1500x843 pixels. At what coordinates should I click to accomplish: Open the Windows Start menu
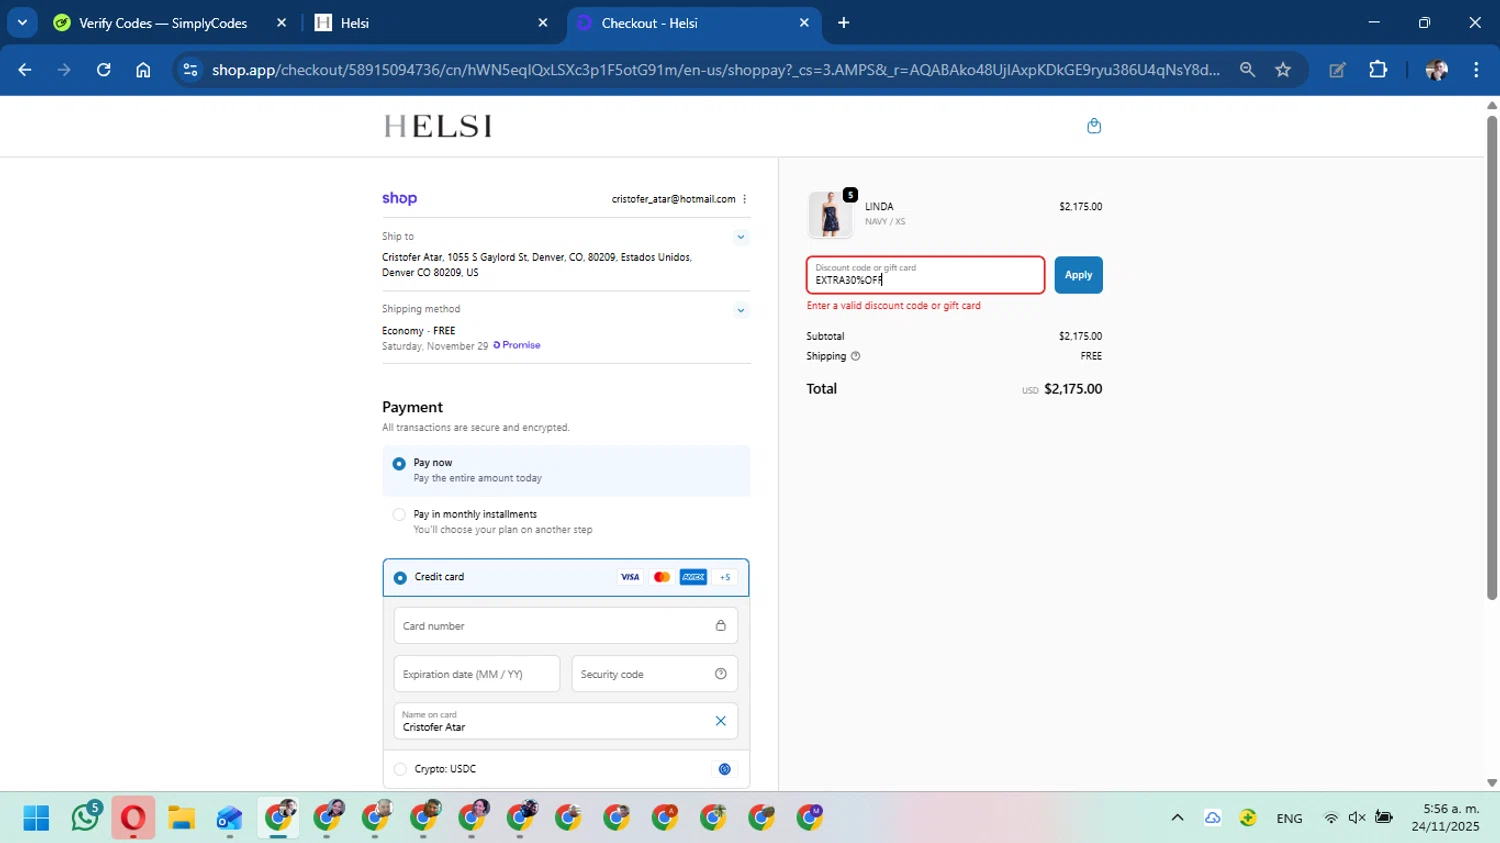(36, 818)
